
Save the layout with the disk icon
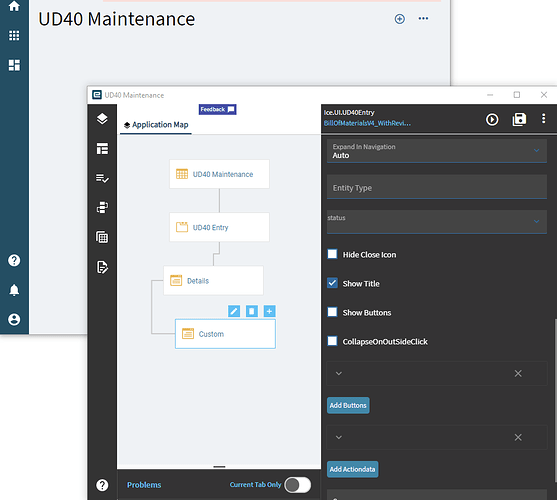point(519,119)
